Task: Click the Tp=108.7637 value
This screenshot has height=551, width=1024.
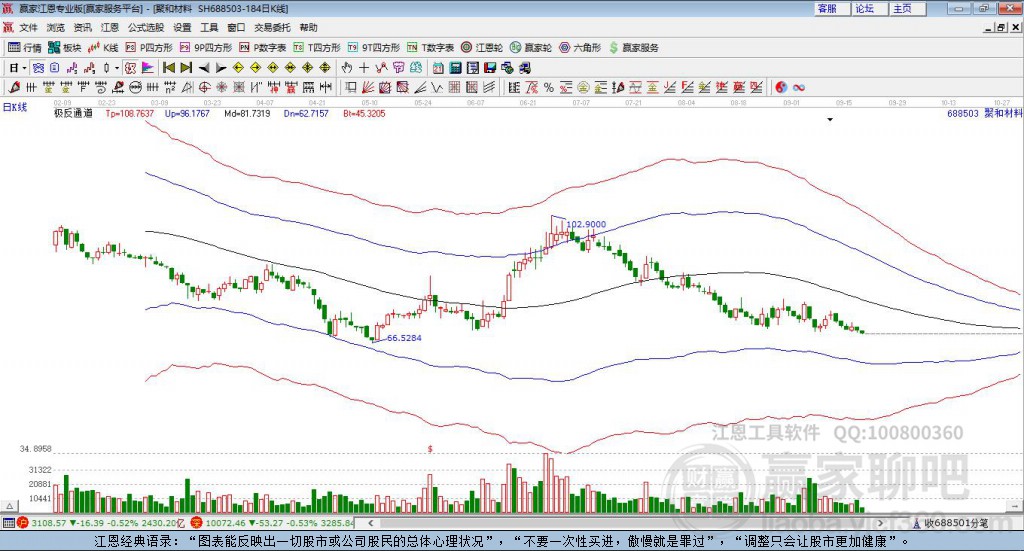Action: 130,114
